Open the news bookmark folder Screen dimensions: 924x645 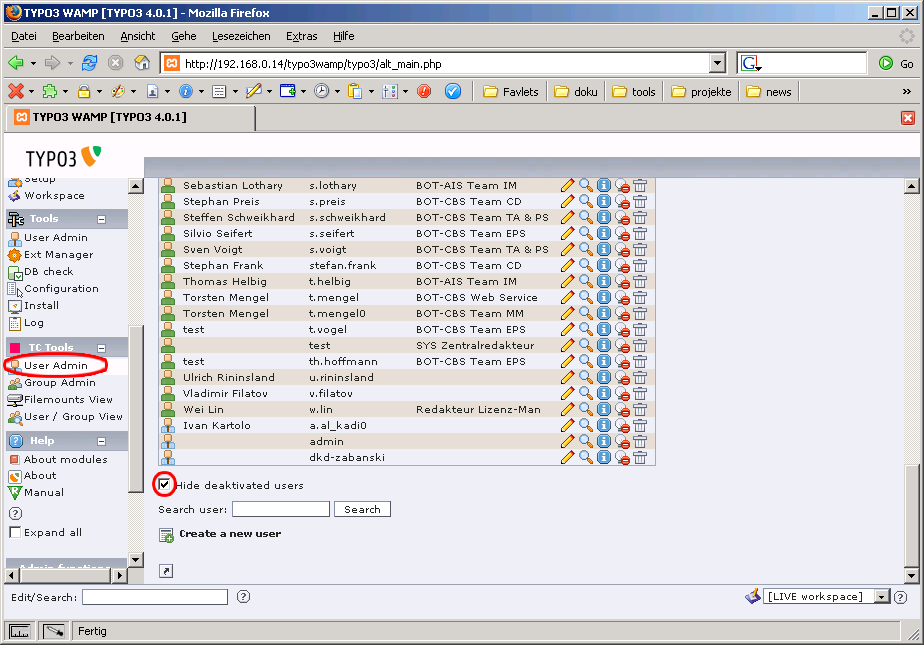pyautogui.click(x=770, y=92)
